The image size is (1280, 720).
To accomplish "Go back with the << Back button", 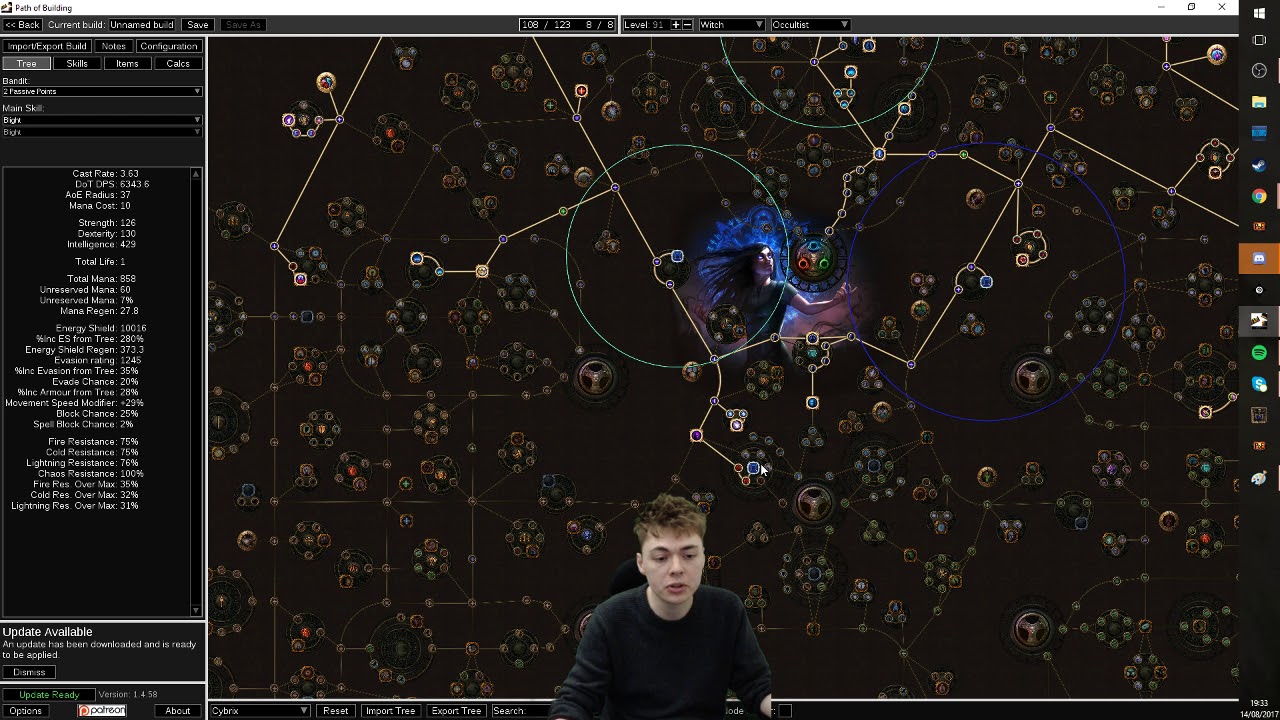I will tap(22, 24).
